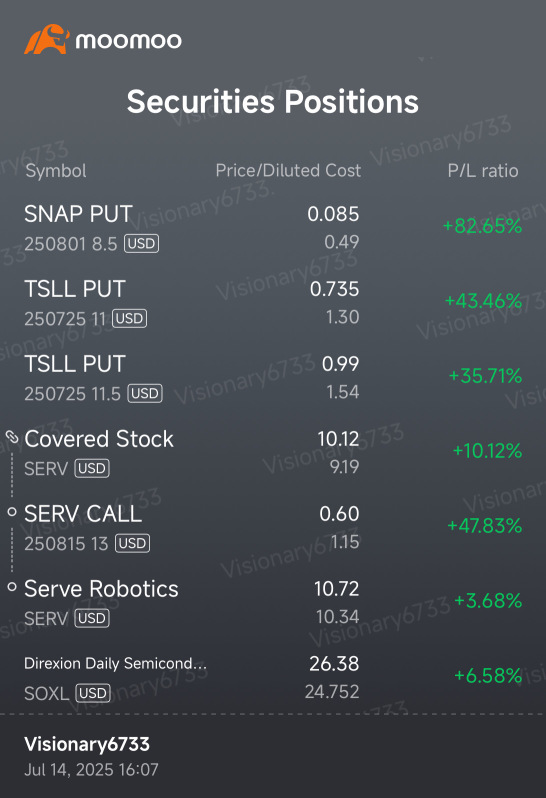Click the USD badge on TSLL PUT 250725 11.5
This screenshot has height=798, width=546.
(x=145, y=393)
